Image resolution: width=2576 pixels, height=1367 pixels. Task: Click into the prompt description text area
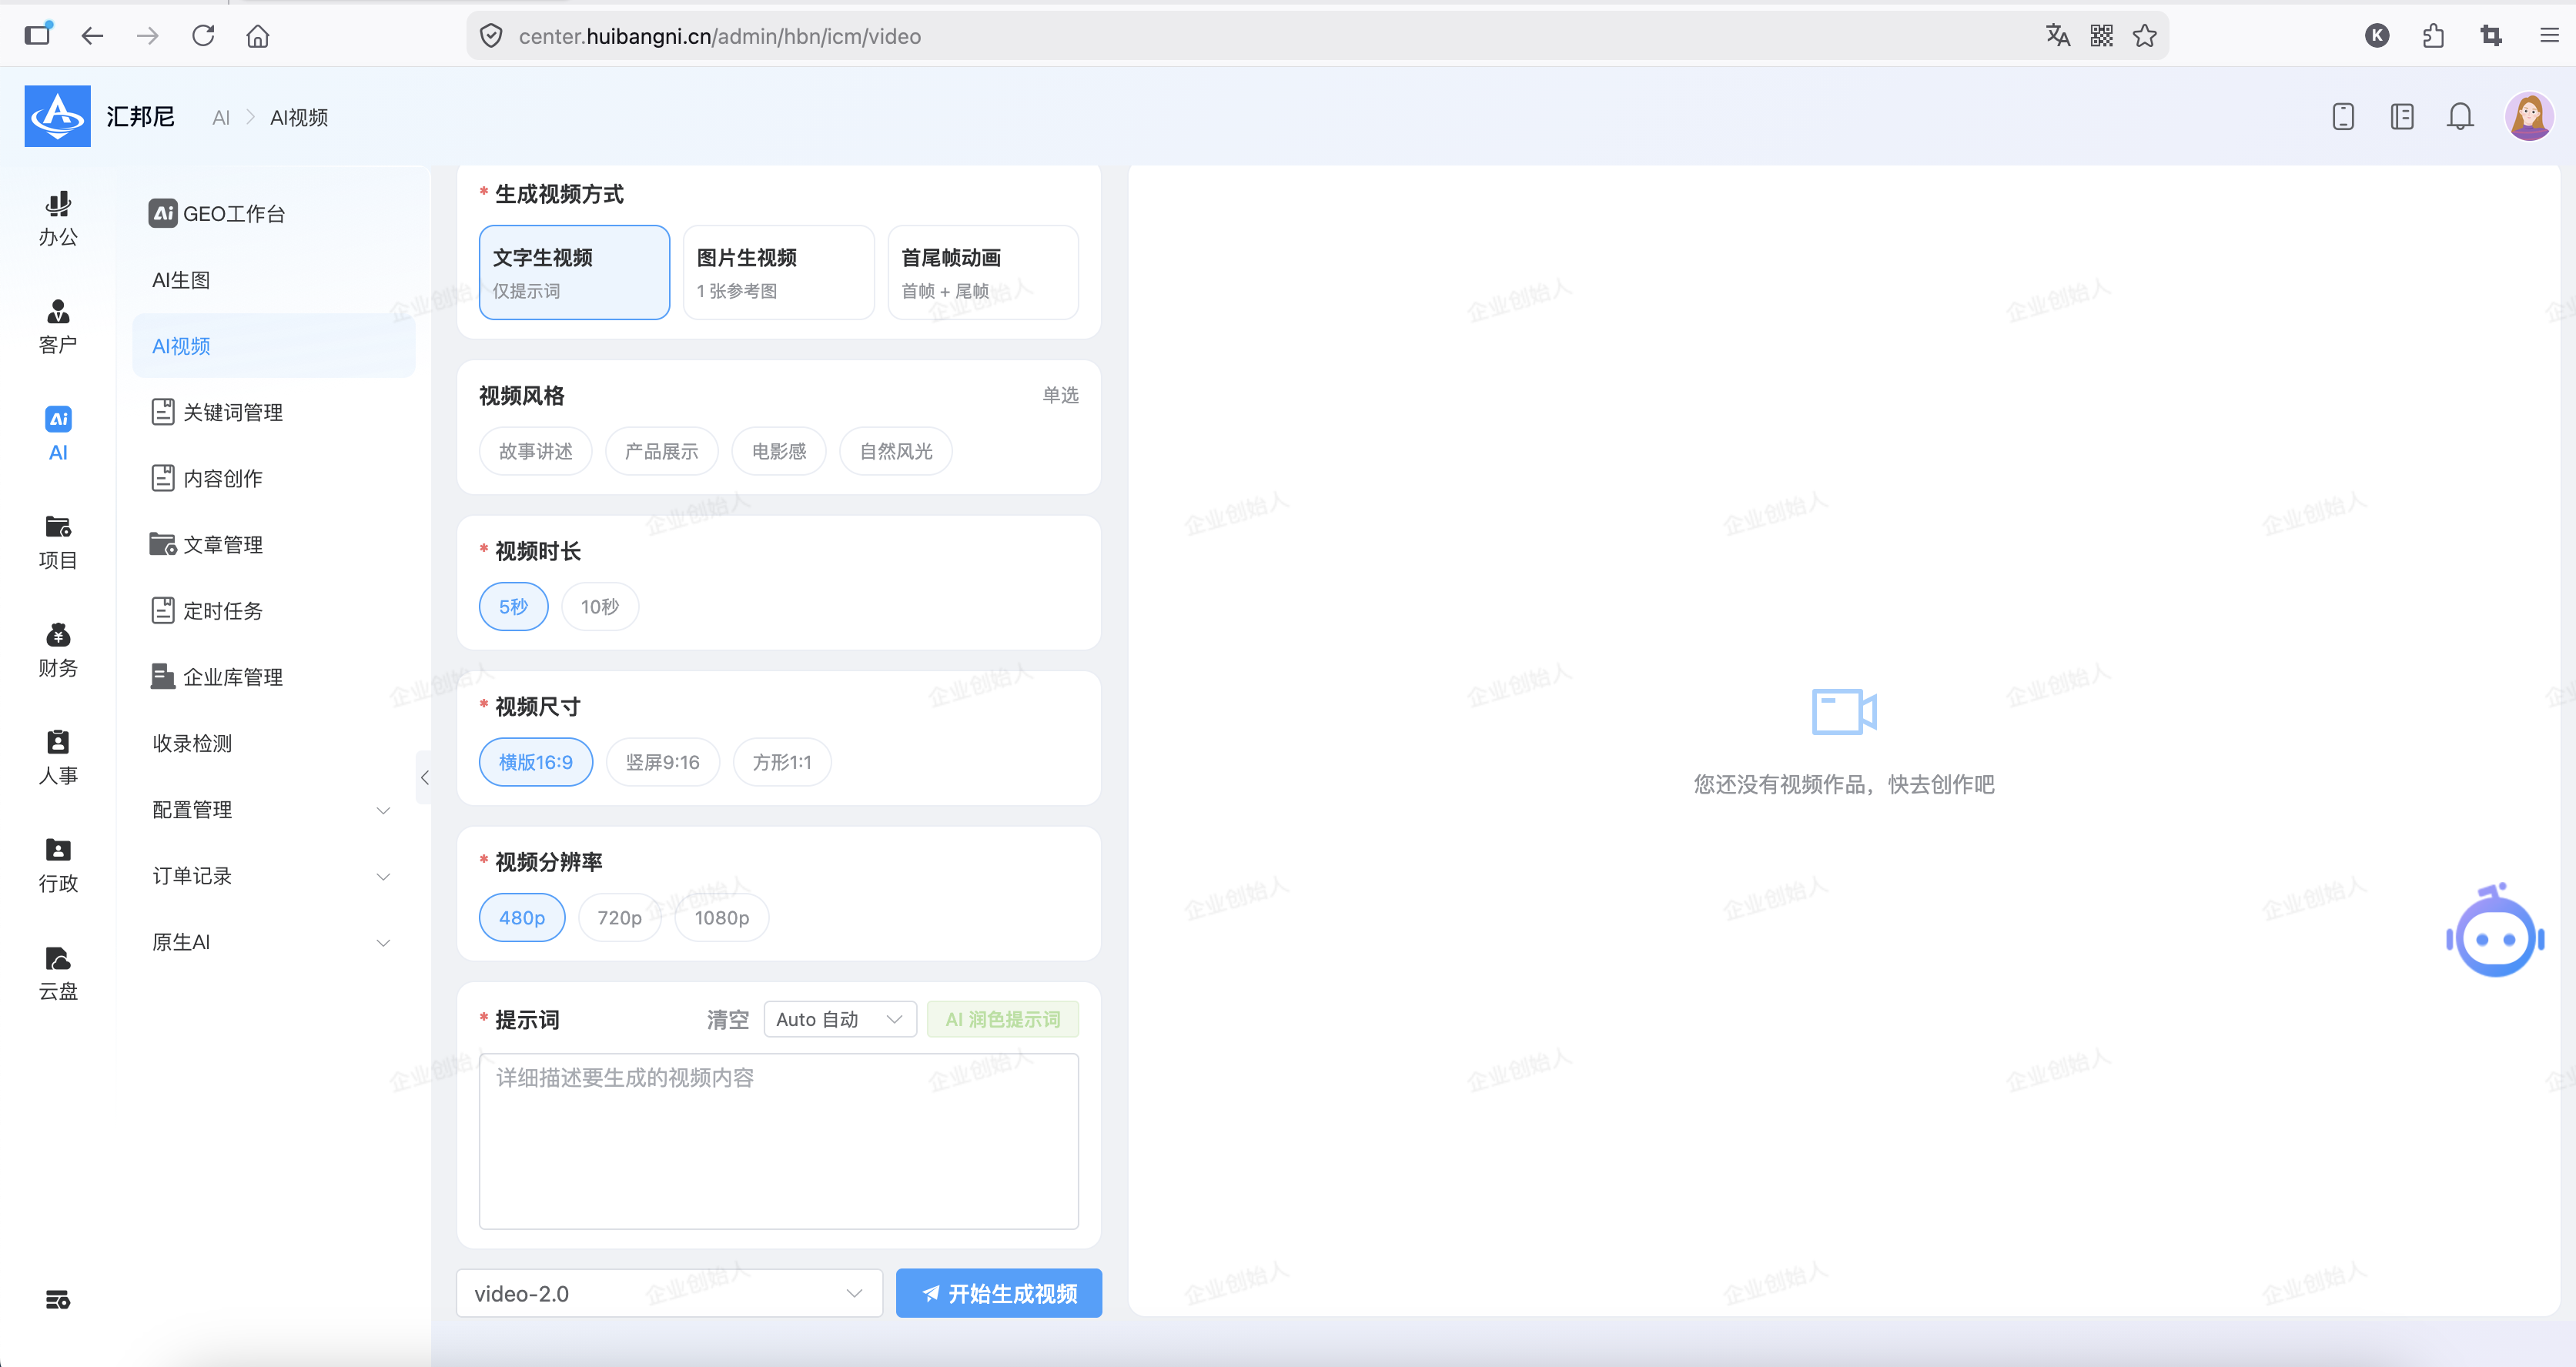click(x=778, y=1141)
